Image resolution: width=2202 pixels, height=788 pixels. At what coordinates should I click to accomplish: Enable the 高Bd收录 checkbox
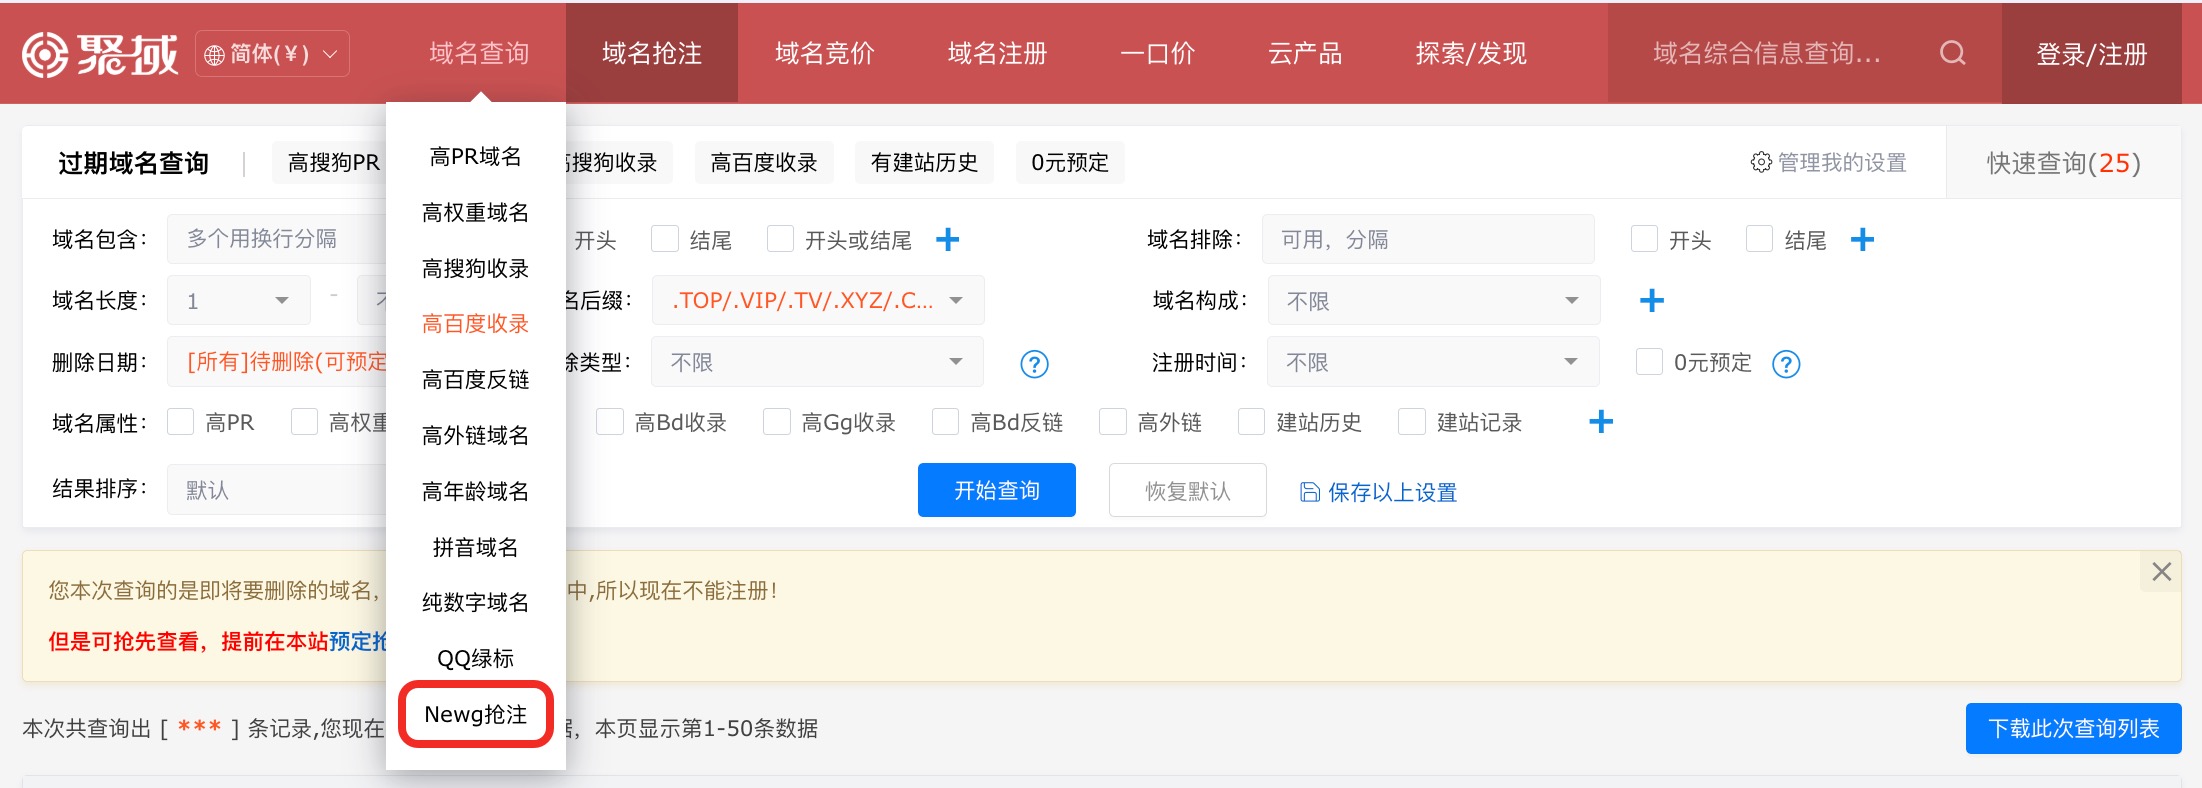(610, 422)
